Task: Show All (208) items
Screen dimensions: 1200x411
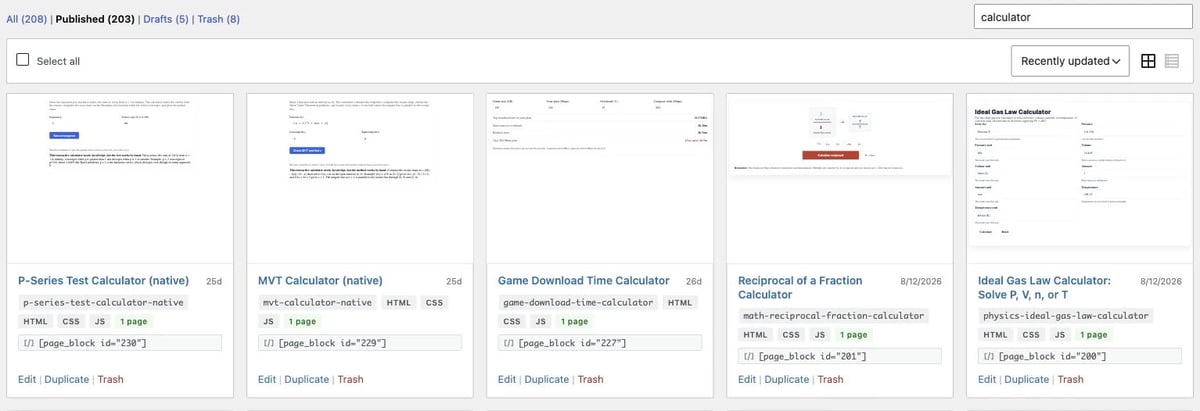Action: (x=26, y=19)
